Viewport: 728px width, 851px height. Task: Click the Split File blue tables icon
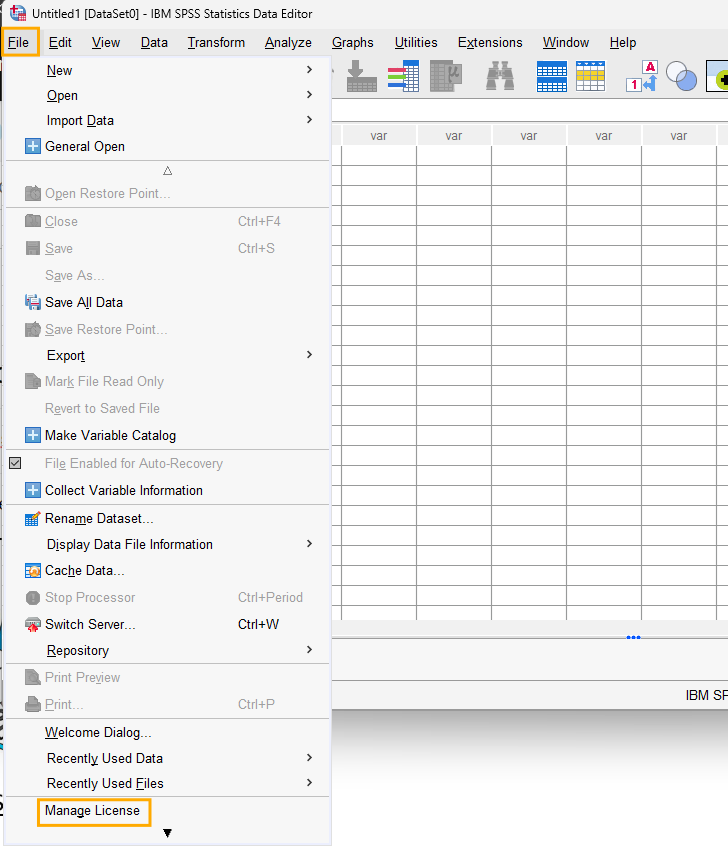tap(552, 76)
